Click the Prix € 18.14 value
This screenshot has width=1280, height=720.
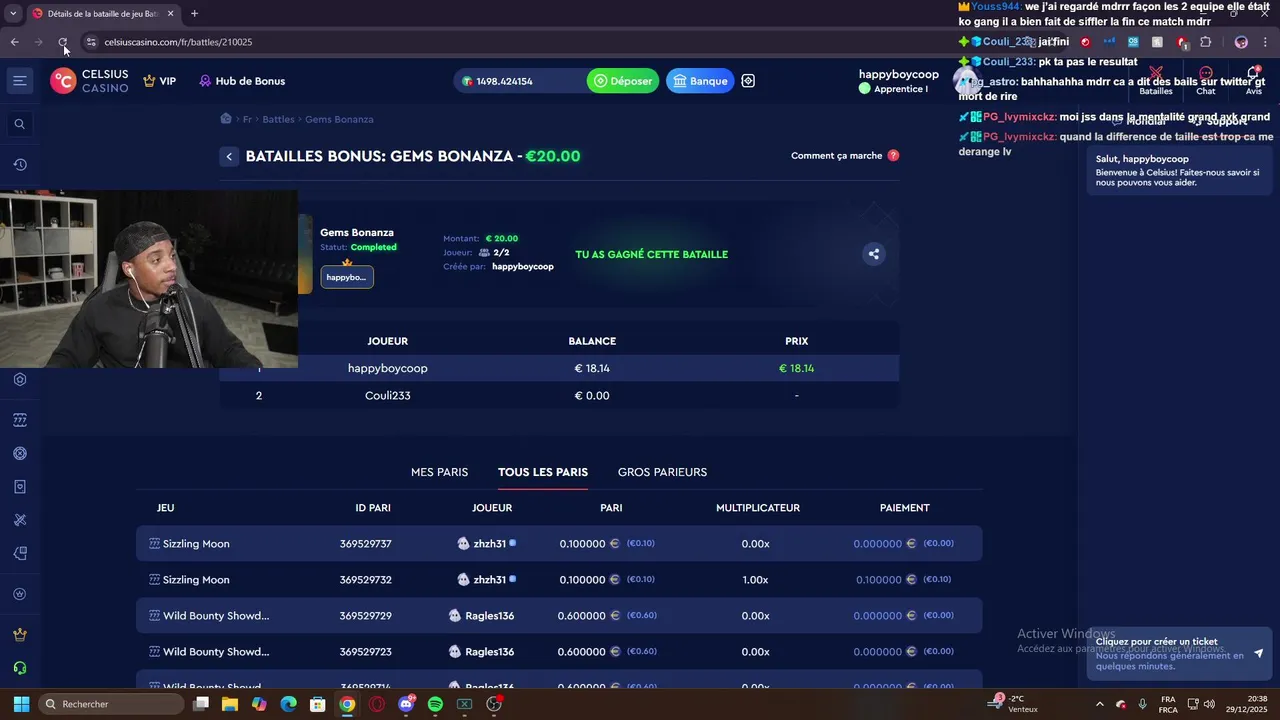pos(796,368)
